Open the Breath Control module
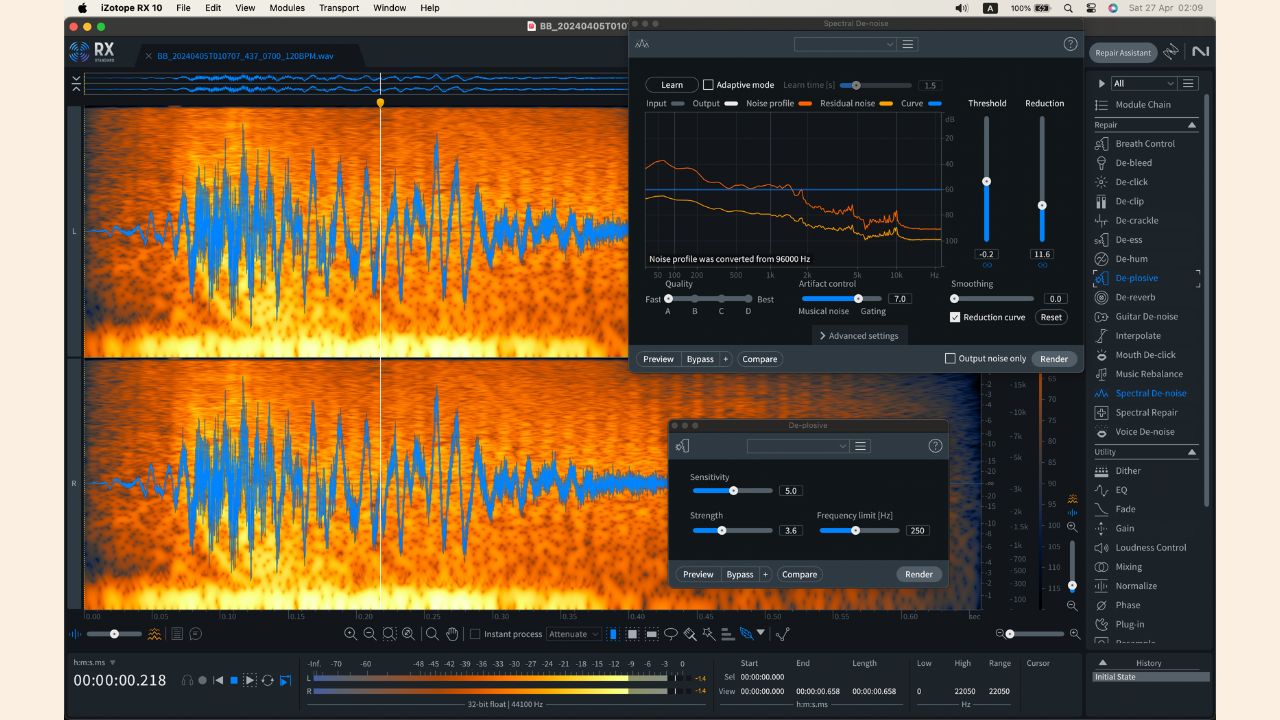Screen dimensions: 1280x720 pyautogui.click(x=1145, y=144)
